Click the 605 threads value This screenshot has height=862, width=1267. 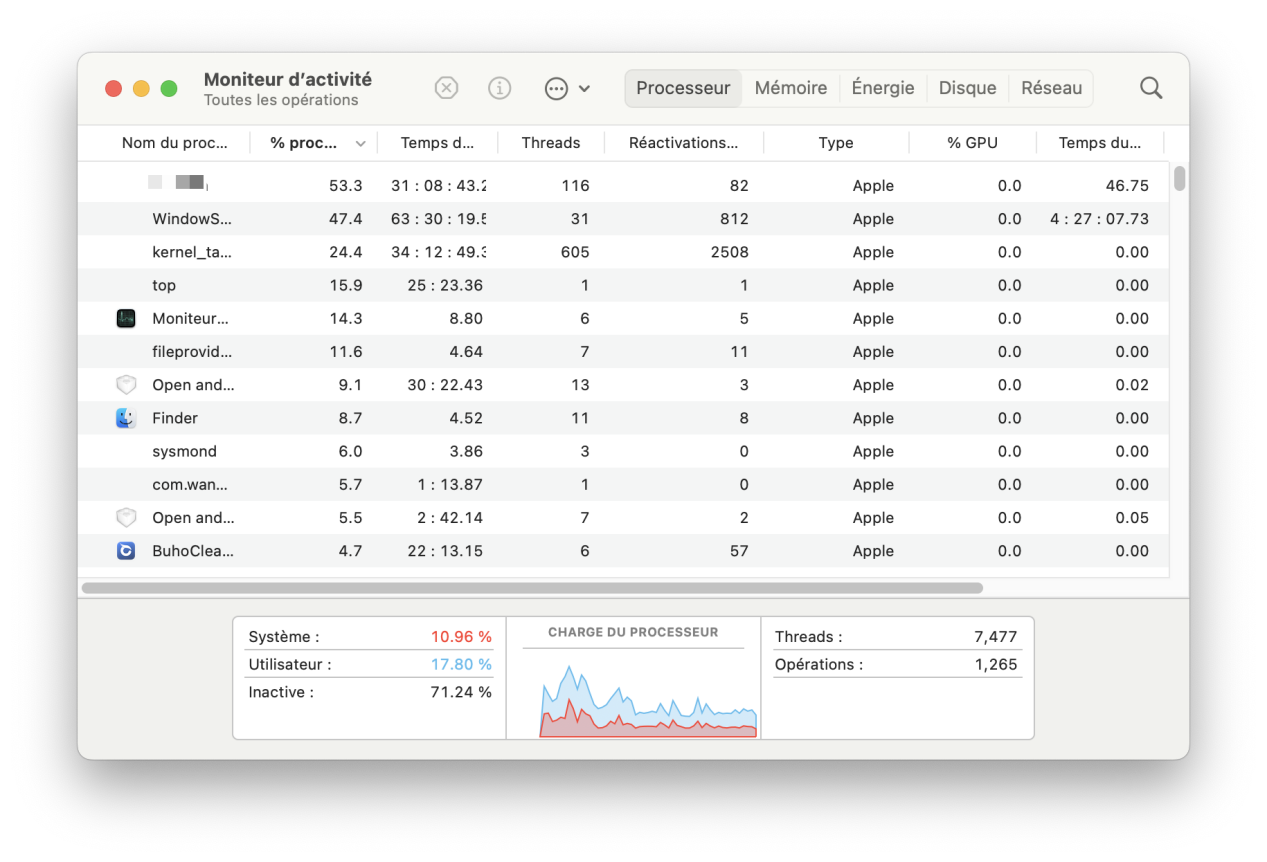click(576, 252)
